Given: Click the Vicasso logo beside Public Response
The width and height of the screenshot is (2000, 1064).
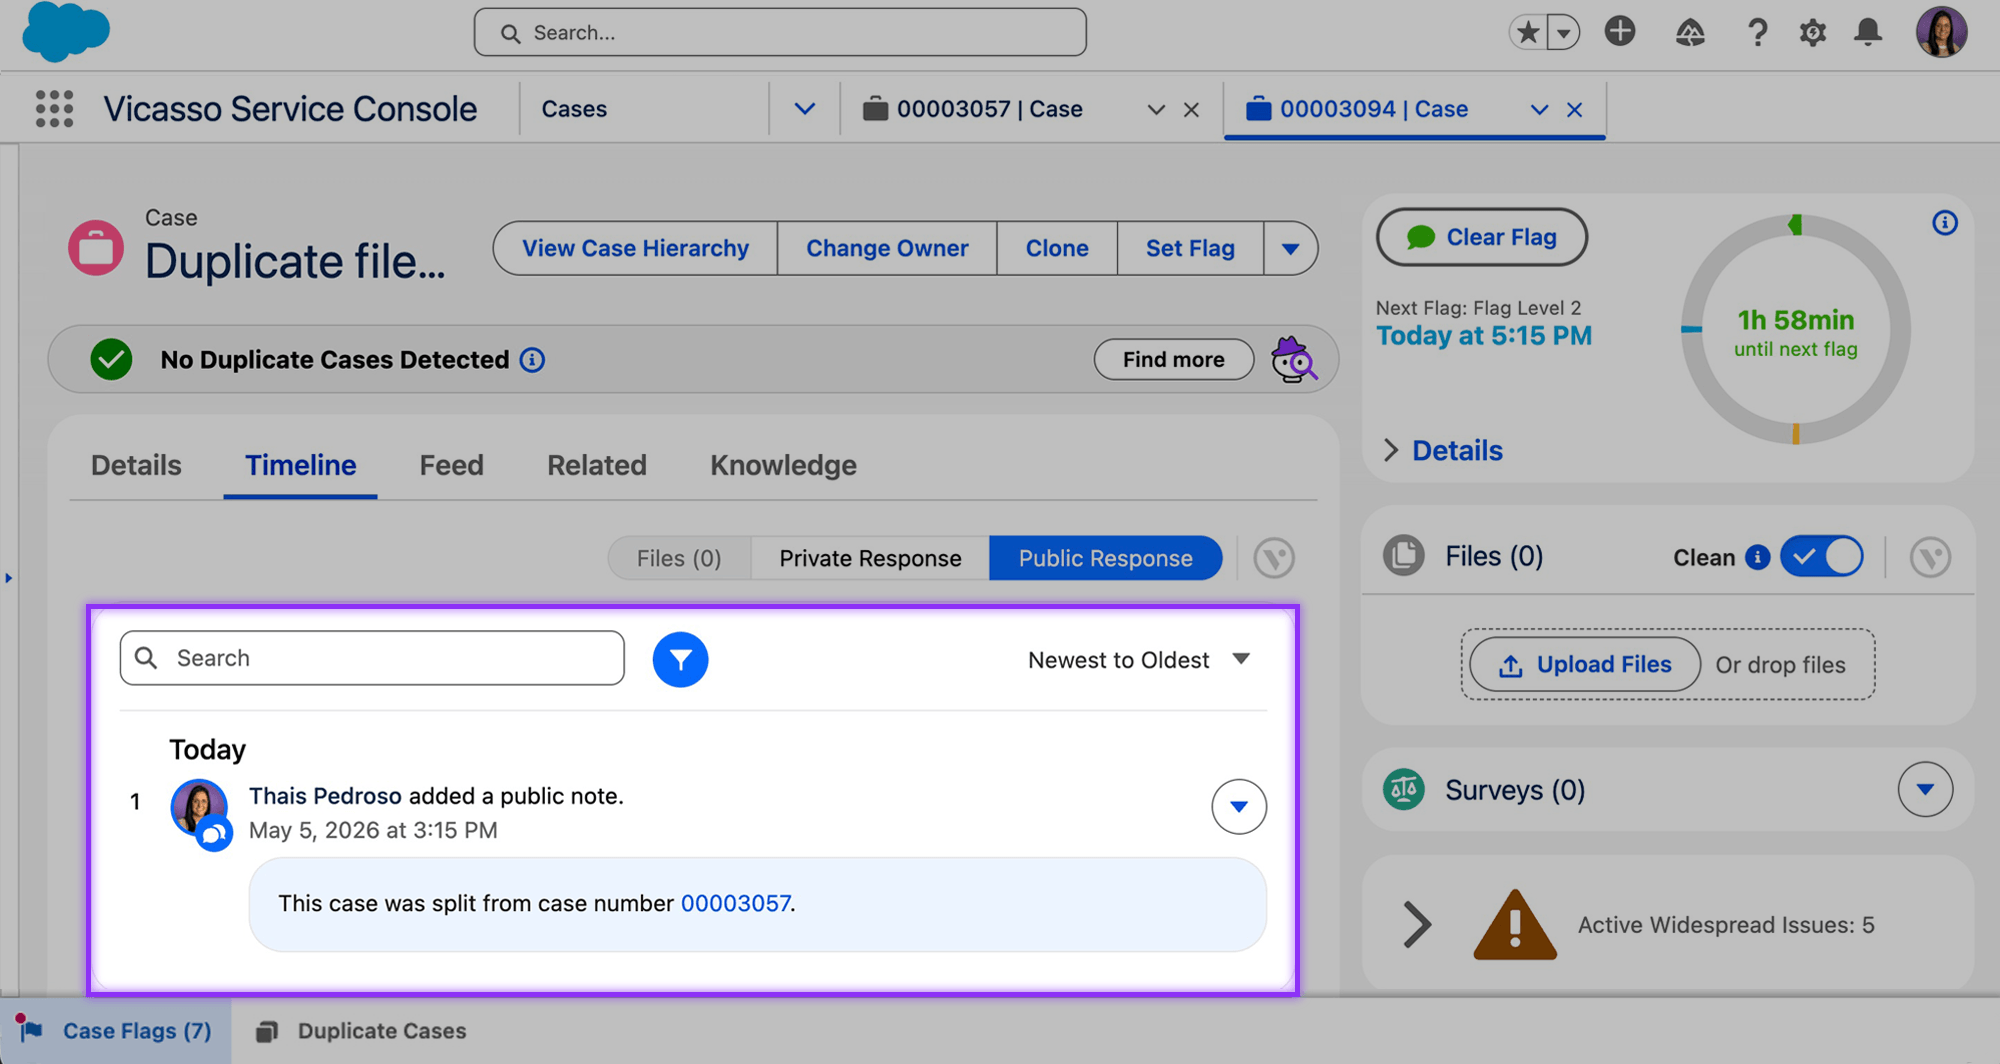Looking at the screenshot, I should pos(1274,558).
